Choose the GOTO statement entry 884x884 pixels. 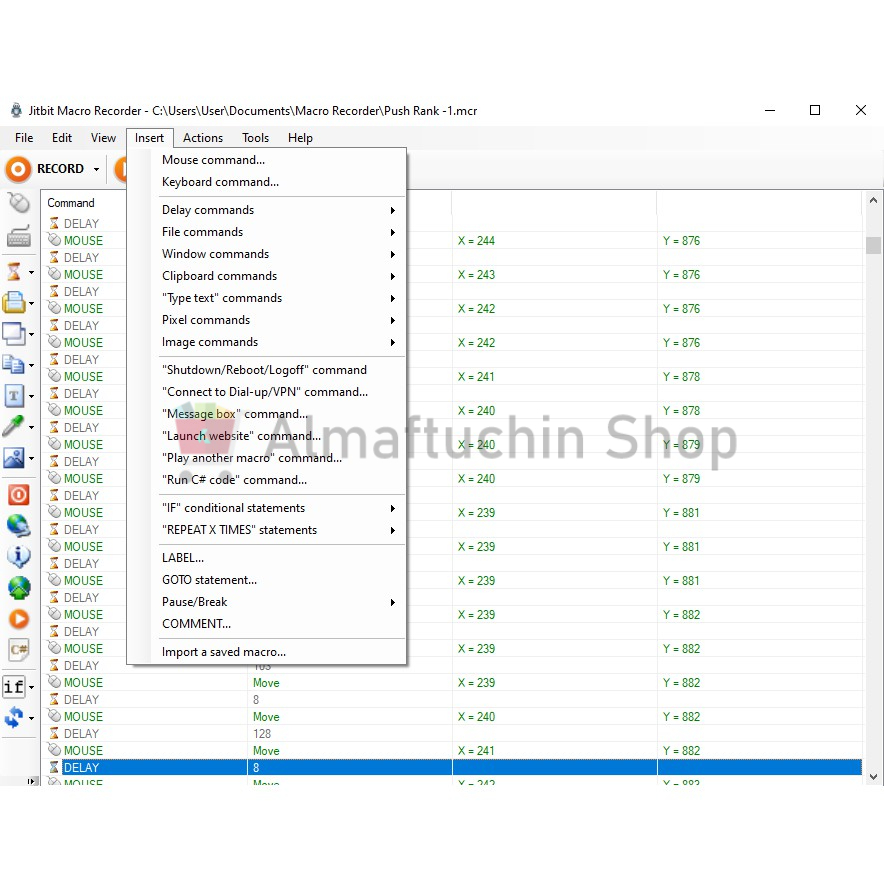(x=209, y=580)
